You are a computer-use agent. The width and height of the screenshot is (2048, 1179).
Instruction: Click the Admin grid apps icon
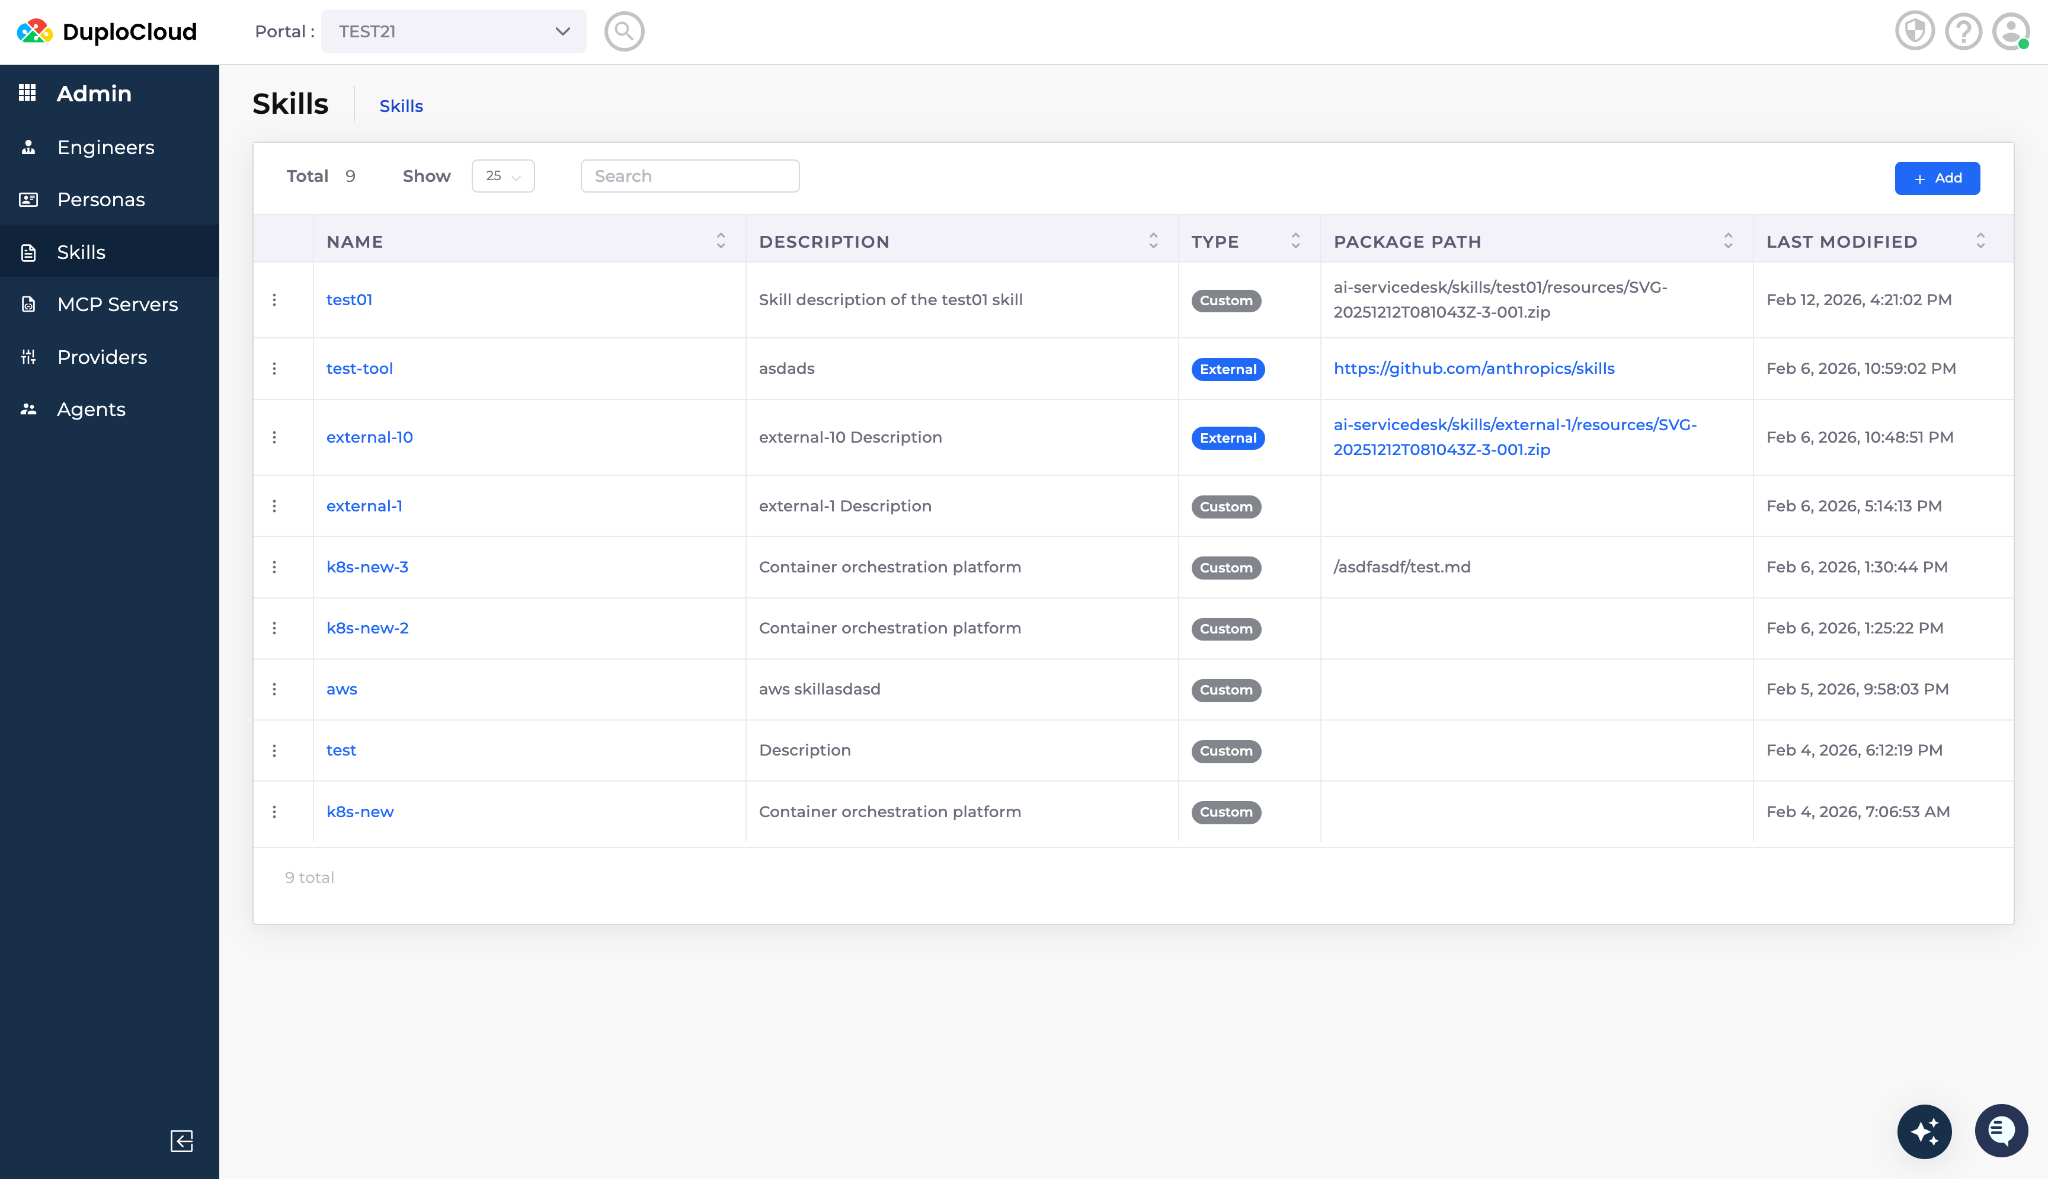click(x=28, y=93)
